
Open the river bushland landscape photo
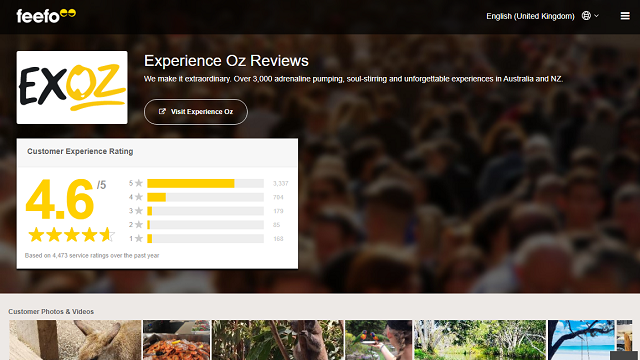click(x=480, y=340)
